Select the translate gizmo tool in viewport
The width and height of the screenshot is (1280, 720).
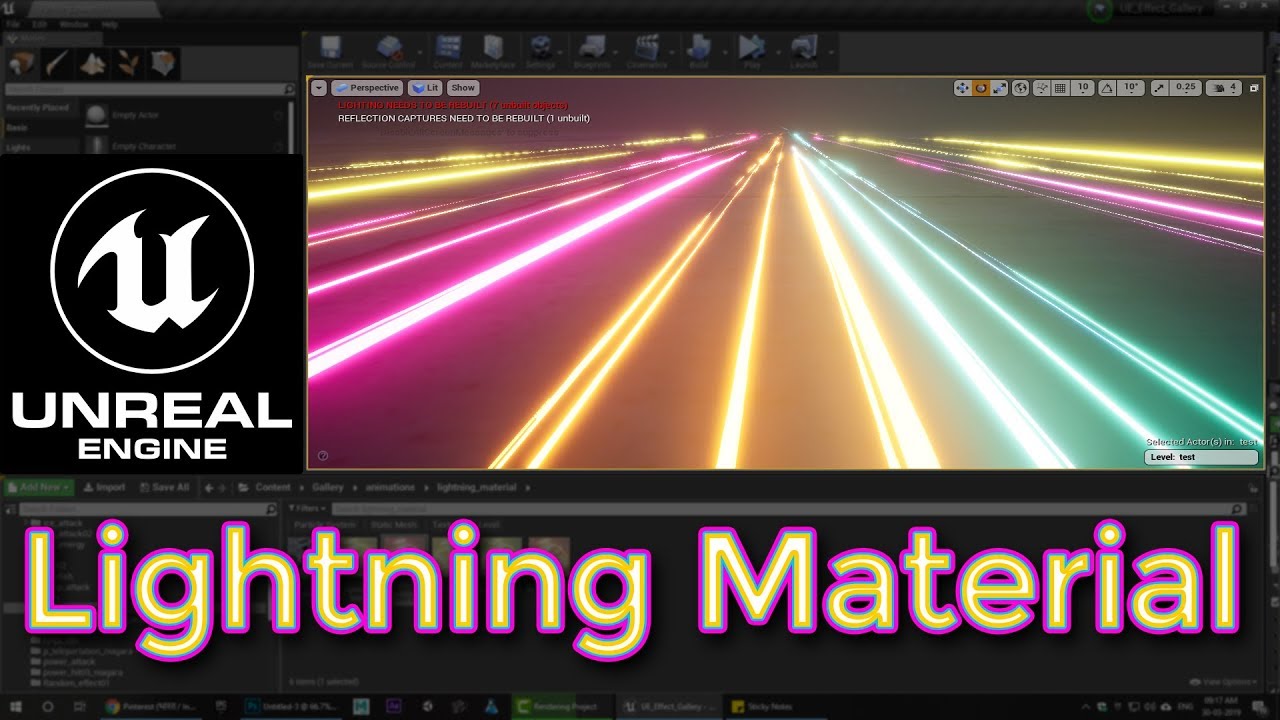pyautogui.click(x=962, y=88)
